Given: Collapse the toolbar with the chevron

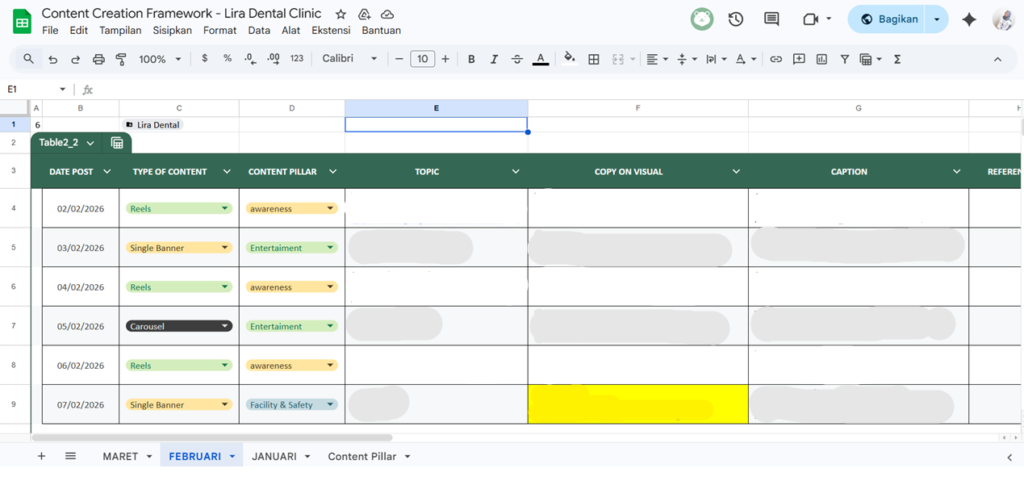Looking at the screenshot, I should [x=997, y=59].
